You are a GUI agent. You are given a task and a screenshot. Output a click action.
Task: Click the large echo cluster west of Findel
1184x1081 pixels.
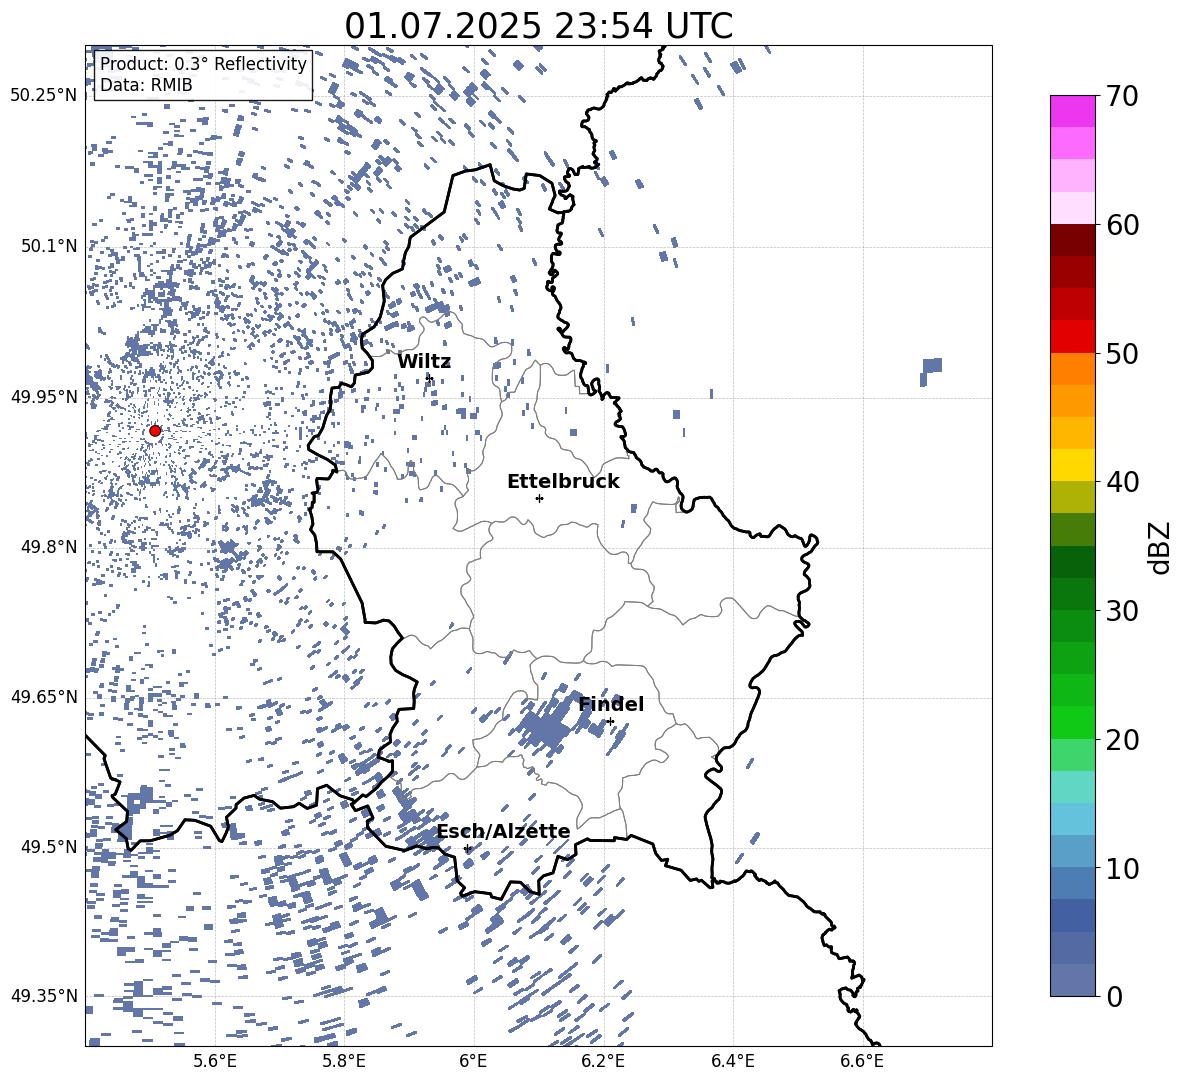[x=546, y=728]
